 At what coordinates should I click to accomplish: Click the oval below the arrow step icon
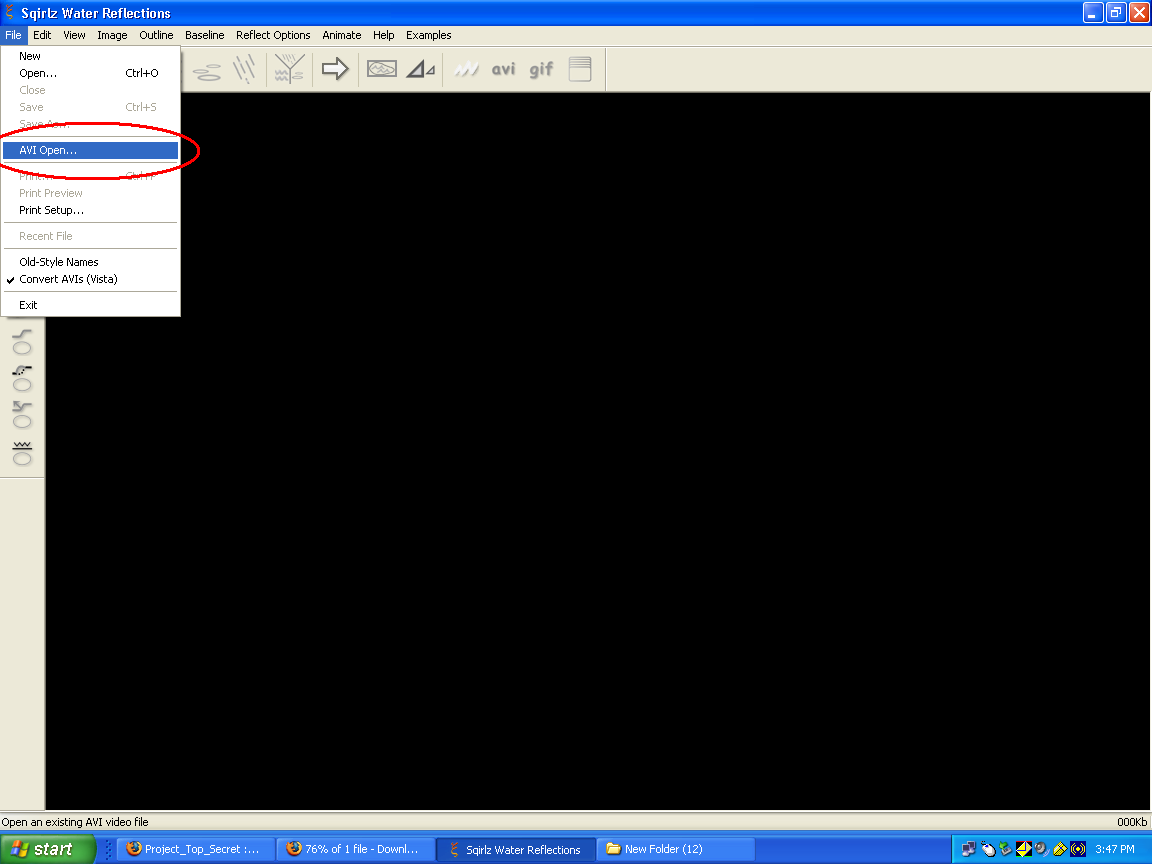[x=22, y=421]
